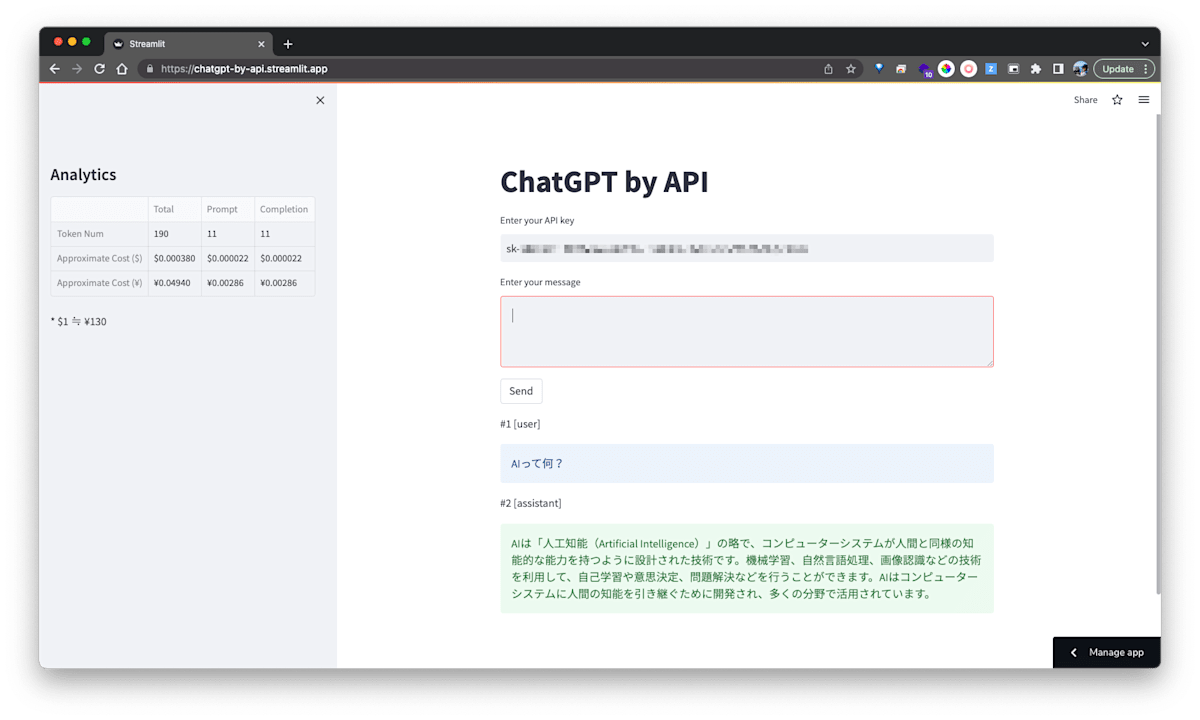
Task: Open the rainbow color wheel extension
Action: pyautogui.click(x=946, y=69)
